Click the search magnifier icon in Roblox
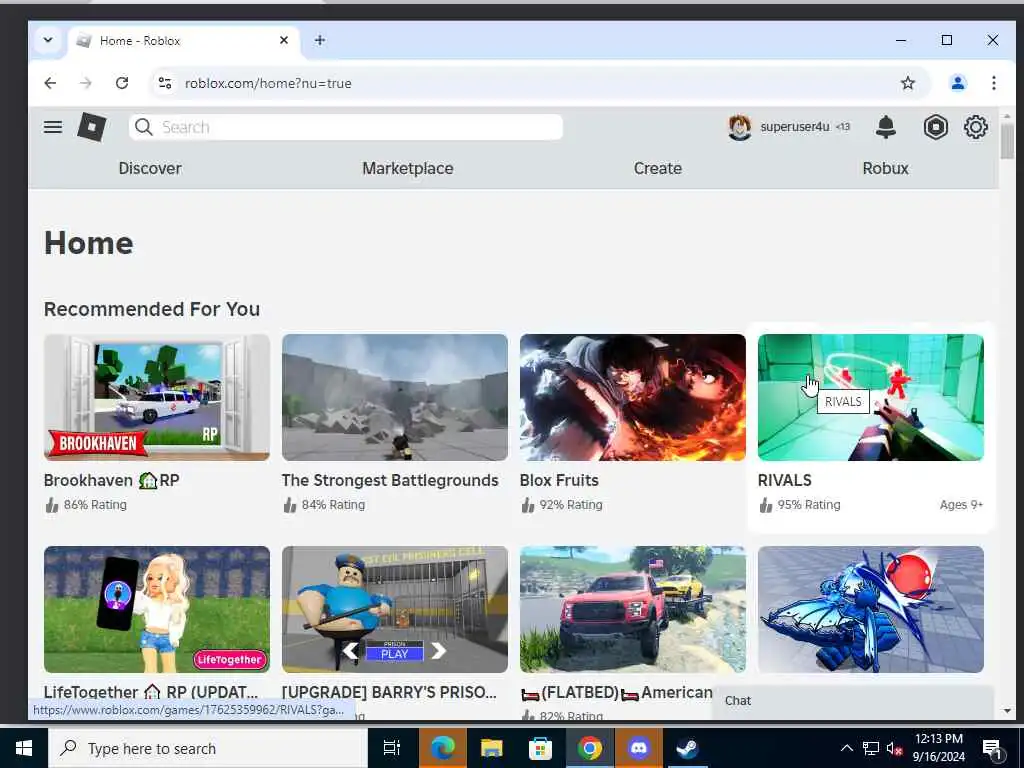The width and height of the screenshot is (1024, 768). click(144, 127)
